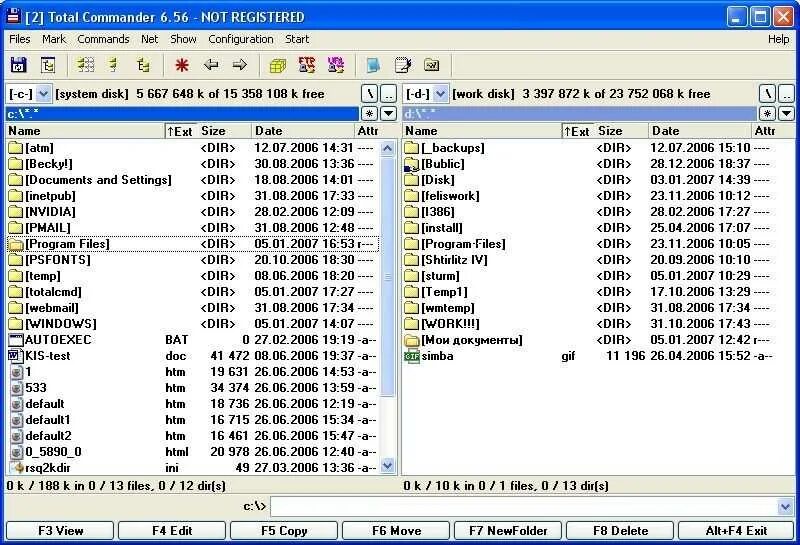The width and height of the screenshot is (800, 545).
Task: Open FTP connect toolbar icon
Action: tap(307, 65)
